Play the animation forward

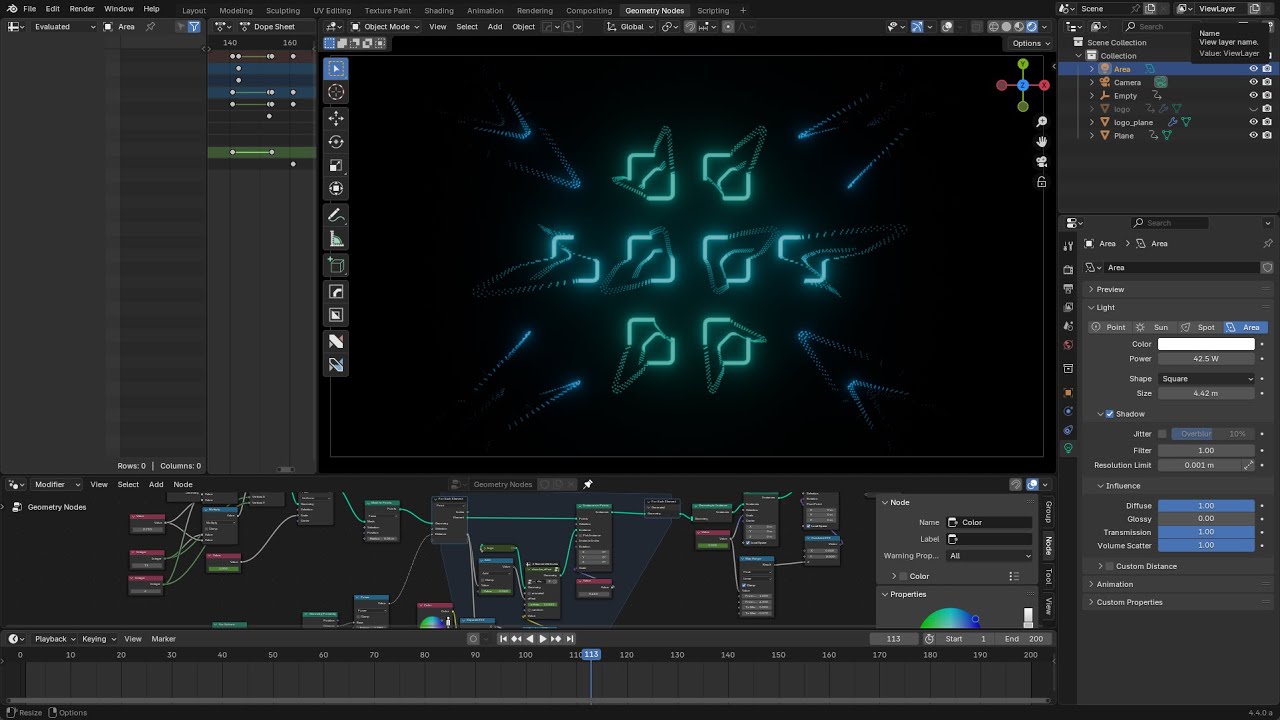click(x=543, y=639)
